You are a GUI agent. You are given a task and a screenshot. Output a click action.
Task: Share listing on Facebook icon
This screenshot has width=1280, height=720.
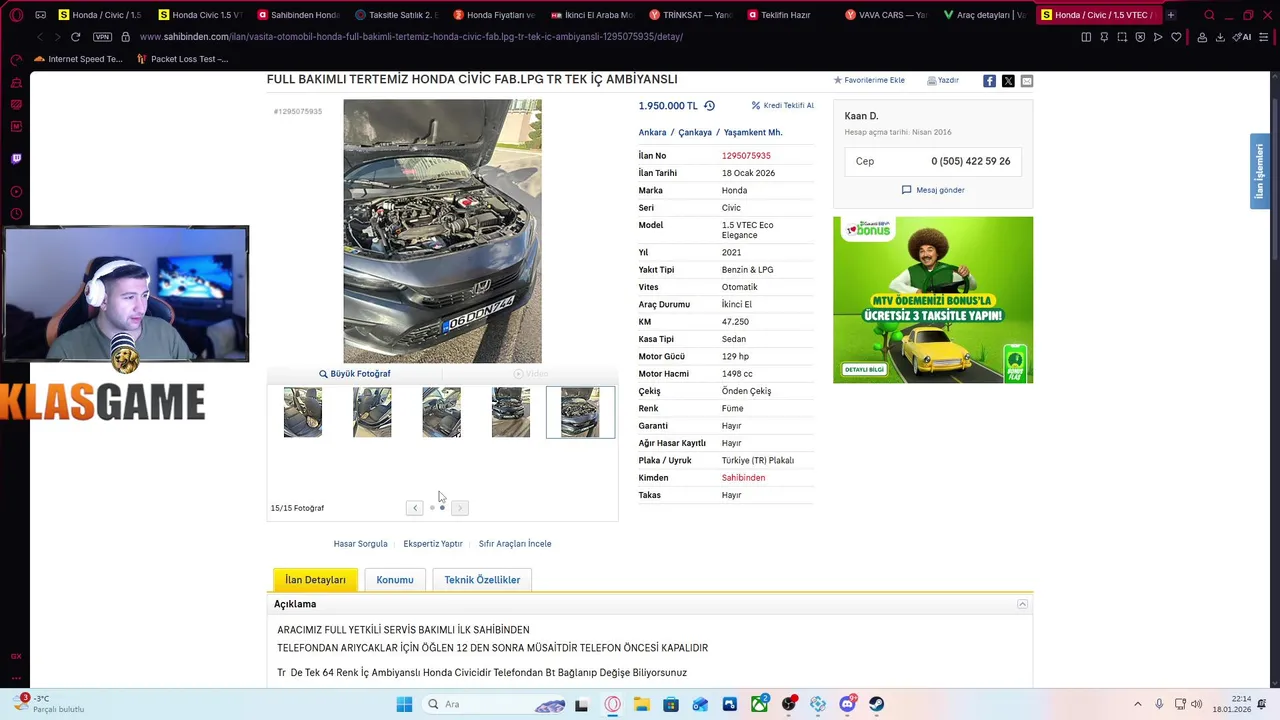(x=989, y=81)
